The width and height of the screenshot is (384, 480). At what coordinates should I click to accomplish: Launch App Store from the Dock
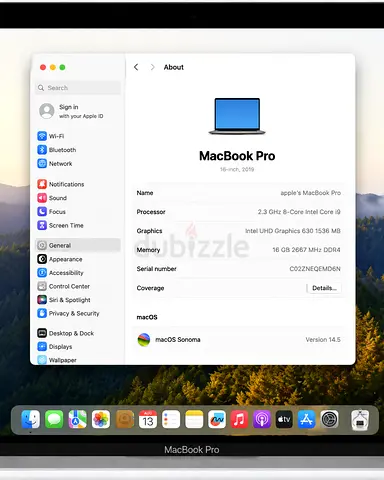pyautogui.click(x=307, y=419)
